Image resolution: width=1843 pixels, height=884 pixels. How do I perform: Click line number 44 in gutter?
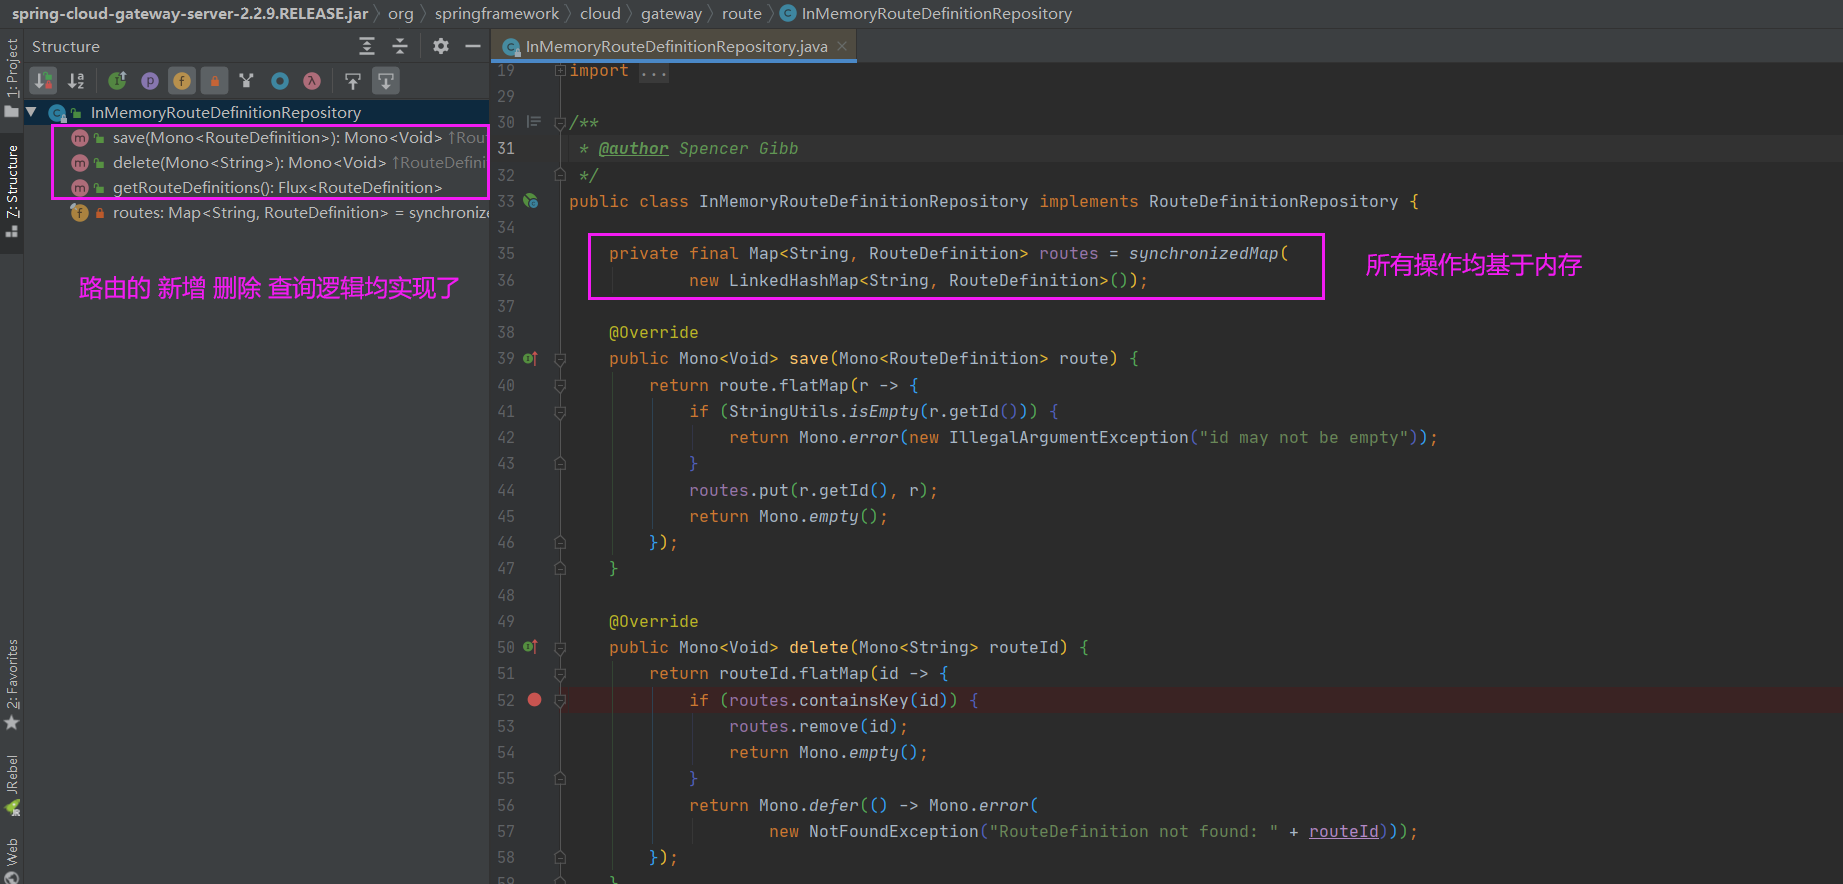(506, 490)
